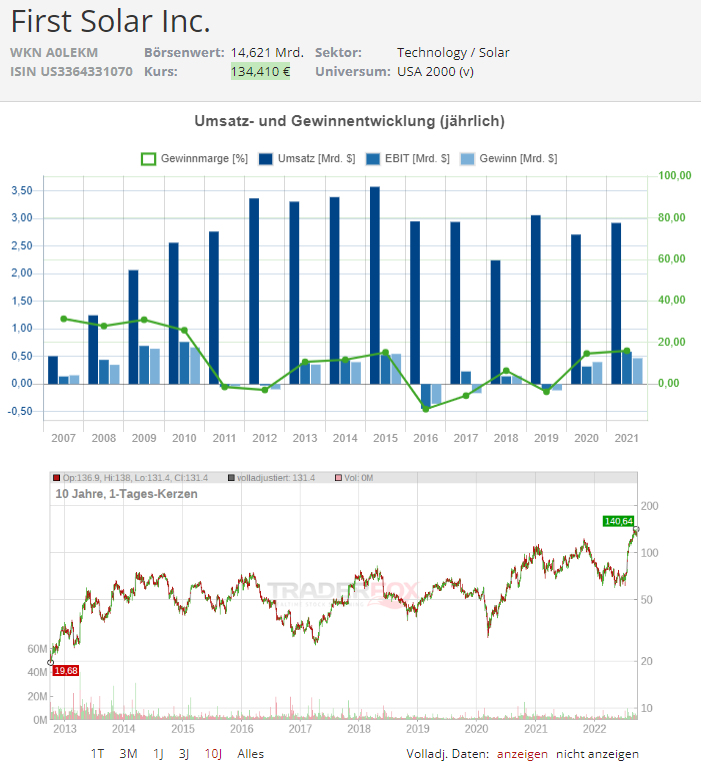Click the First Solar Inc. heading
Image resolution: width=701 pixels, height=775 pixels.
click(x=111, y=21)
